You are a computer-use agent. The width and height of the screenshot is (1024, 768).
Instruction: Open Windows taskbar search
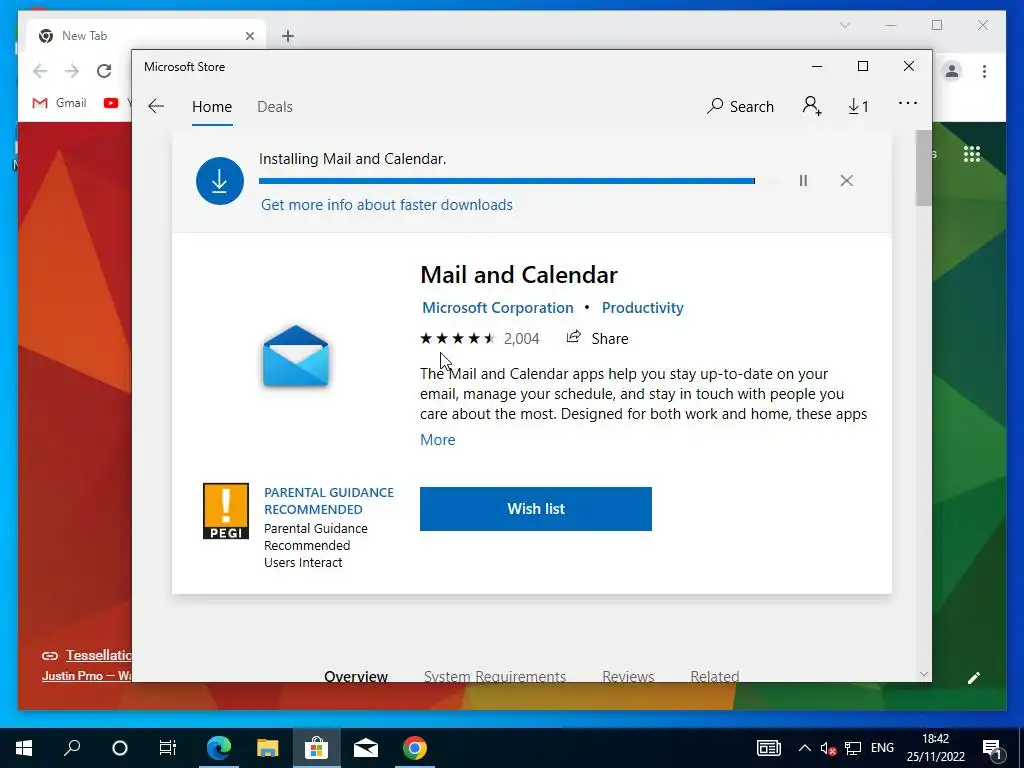[x=72, y=747]
